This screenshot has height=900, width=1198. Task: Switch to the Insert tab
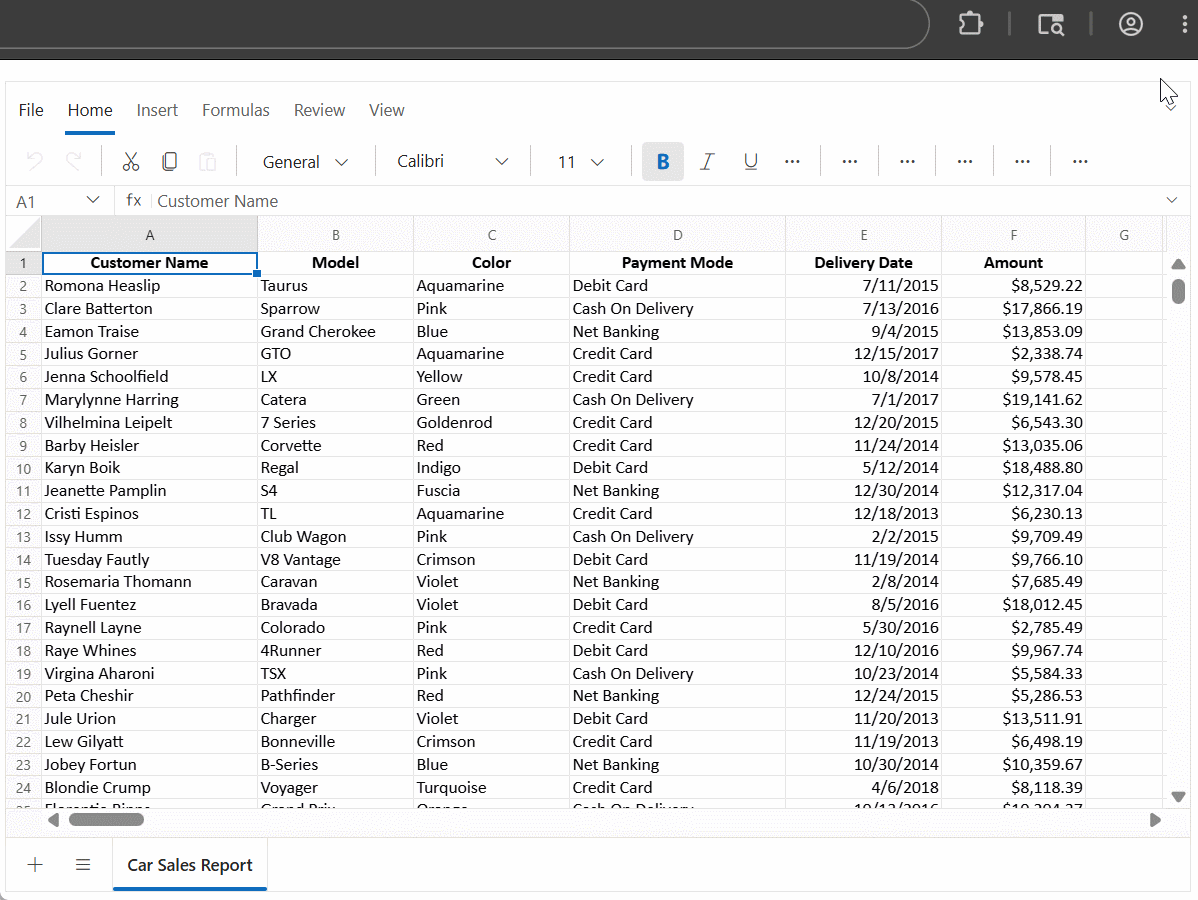157,110
